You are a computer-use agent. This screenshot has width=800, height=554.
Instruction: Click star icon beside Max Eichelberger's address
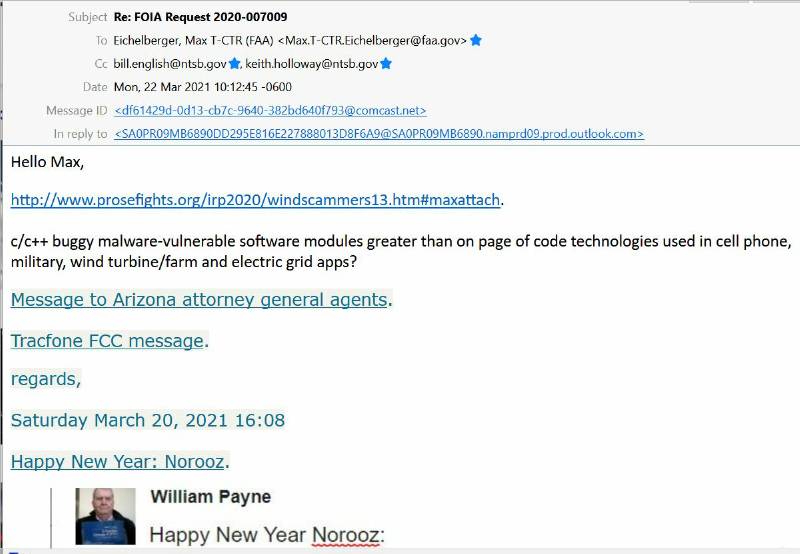476,40
